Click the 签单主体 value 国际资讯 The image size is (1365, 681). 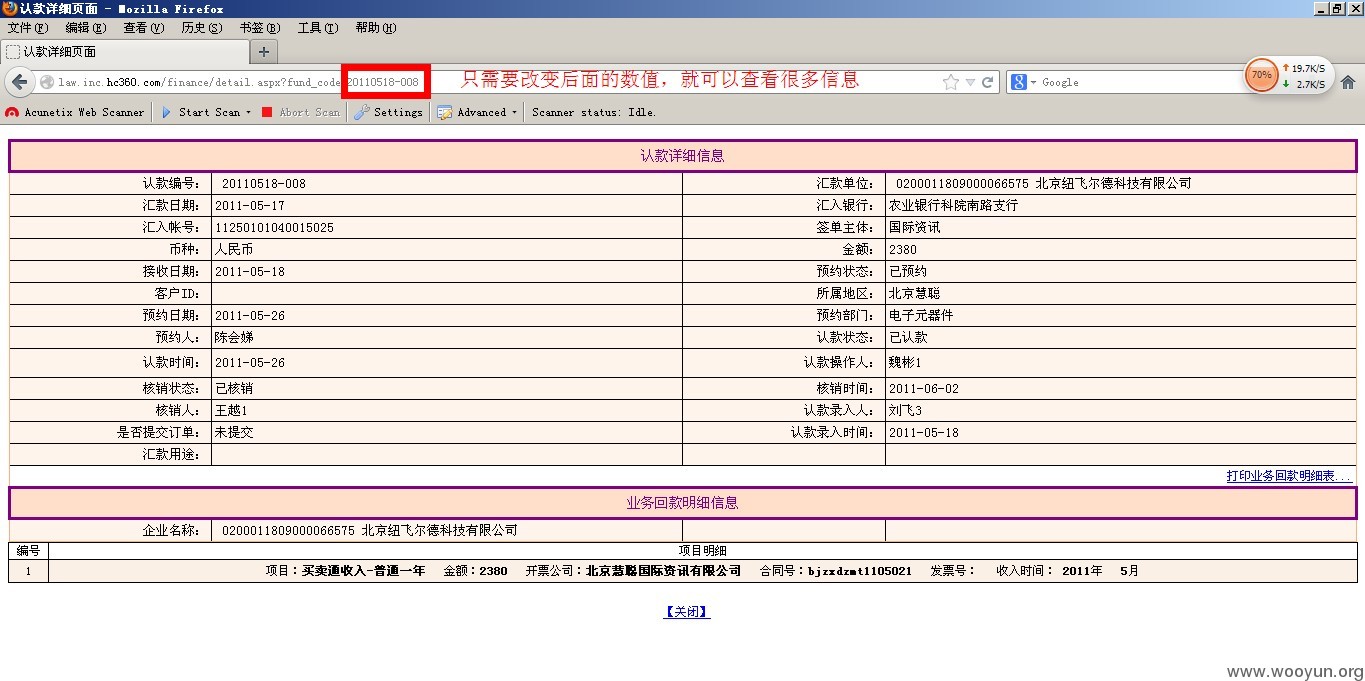915,228
